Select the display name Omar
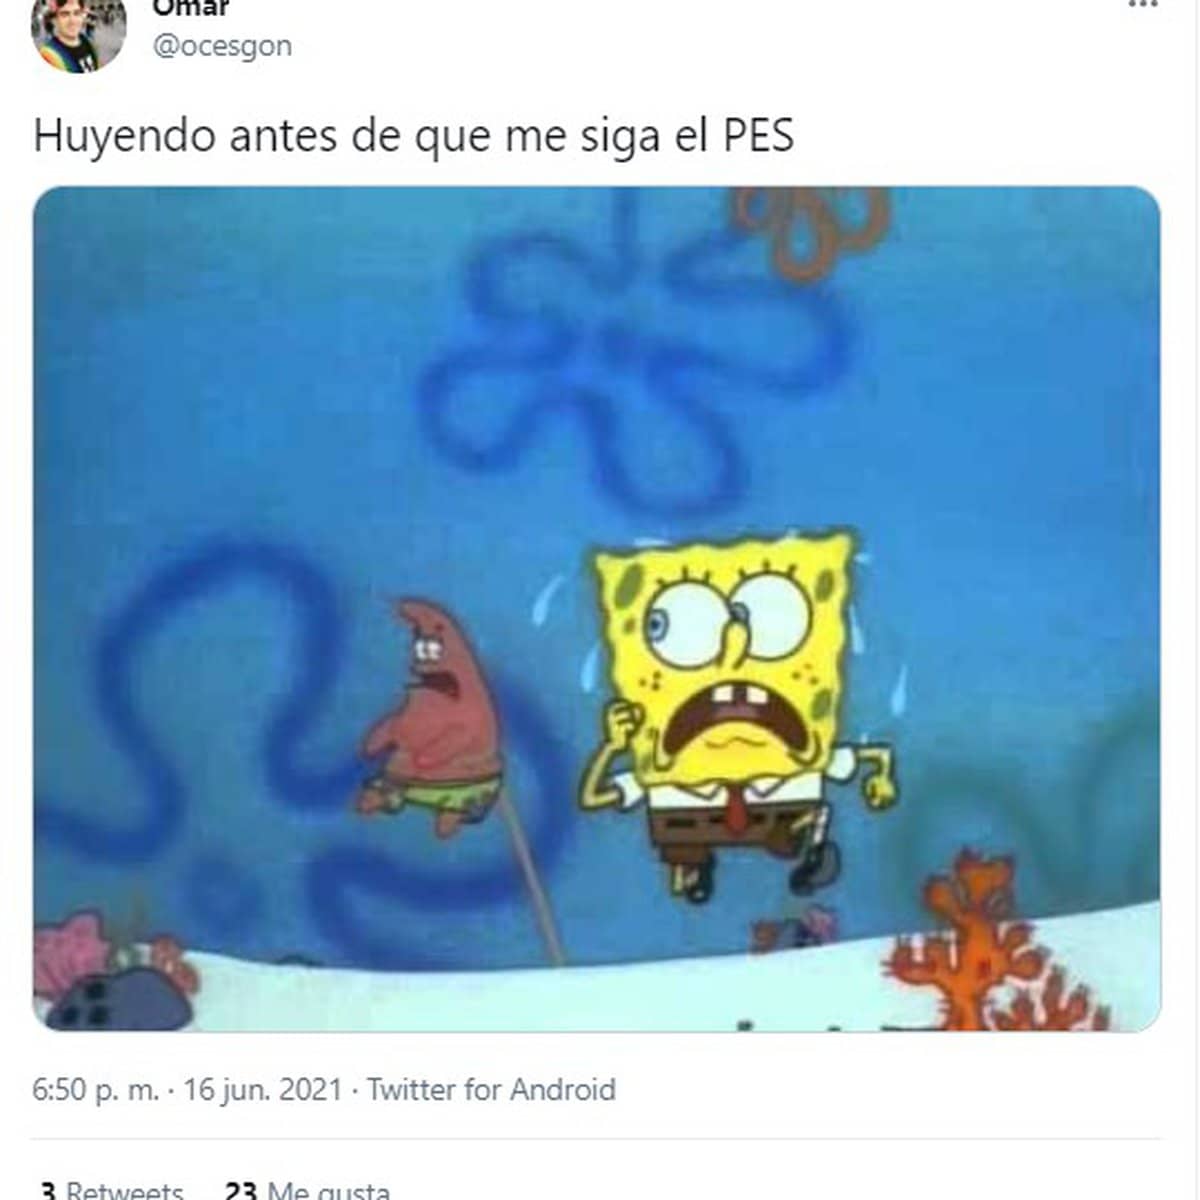The width and height of the screenshot is (1200, 1200). (x=191, y=8)
